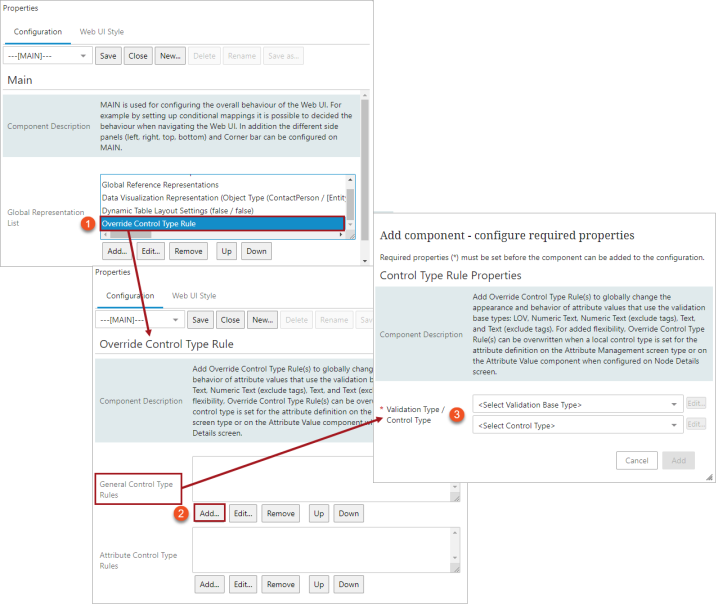Click Save in Override Control Type Rule panel

[200, 320]
